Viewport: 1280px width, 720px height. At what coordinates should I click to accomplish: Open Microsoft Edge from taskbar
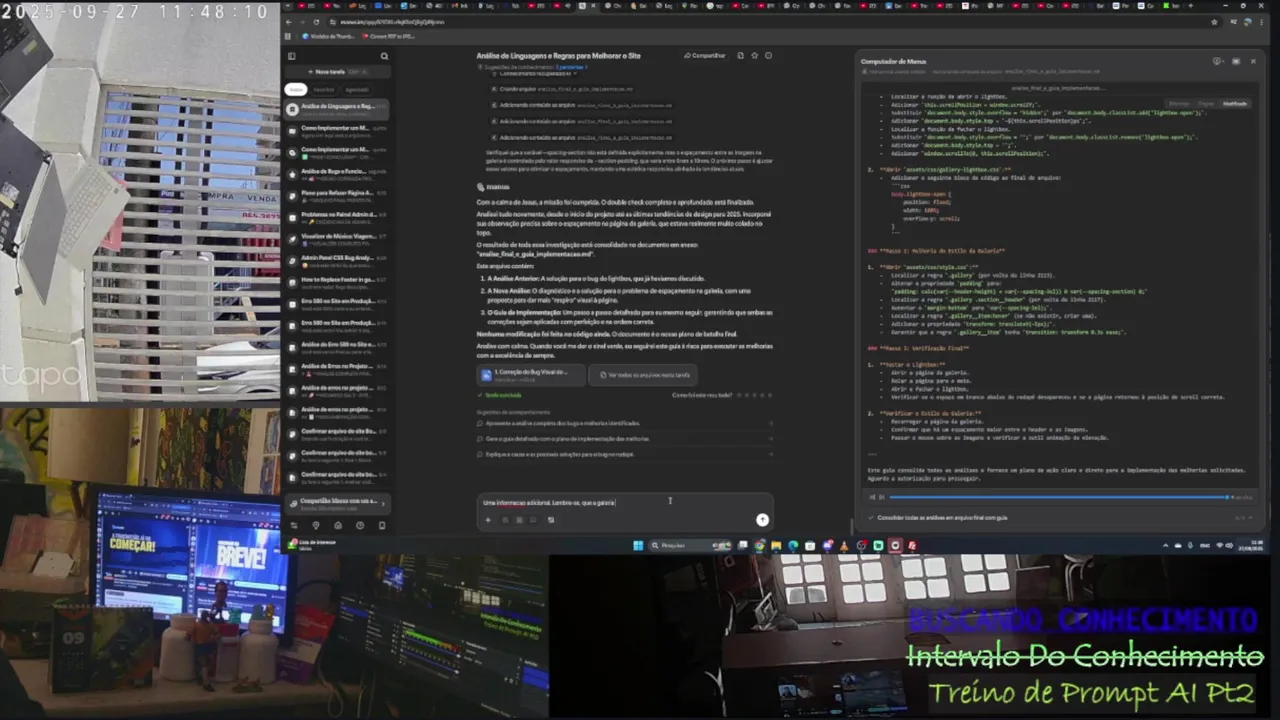pyautogui.click(x=793, y=546)
